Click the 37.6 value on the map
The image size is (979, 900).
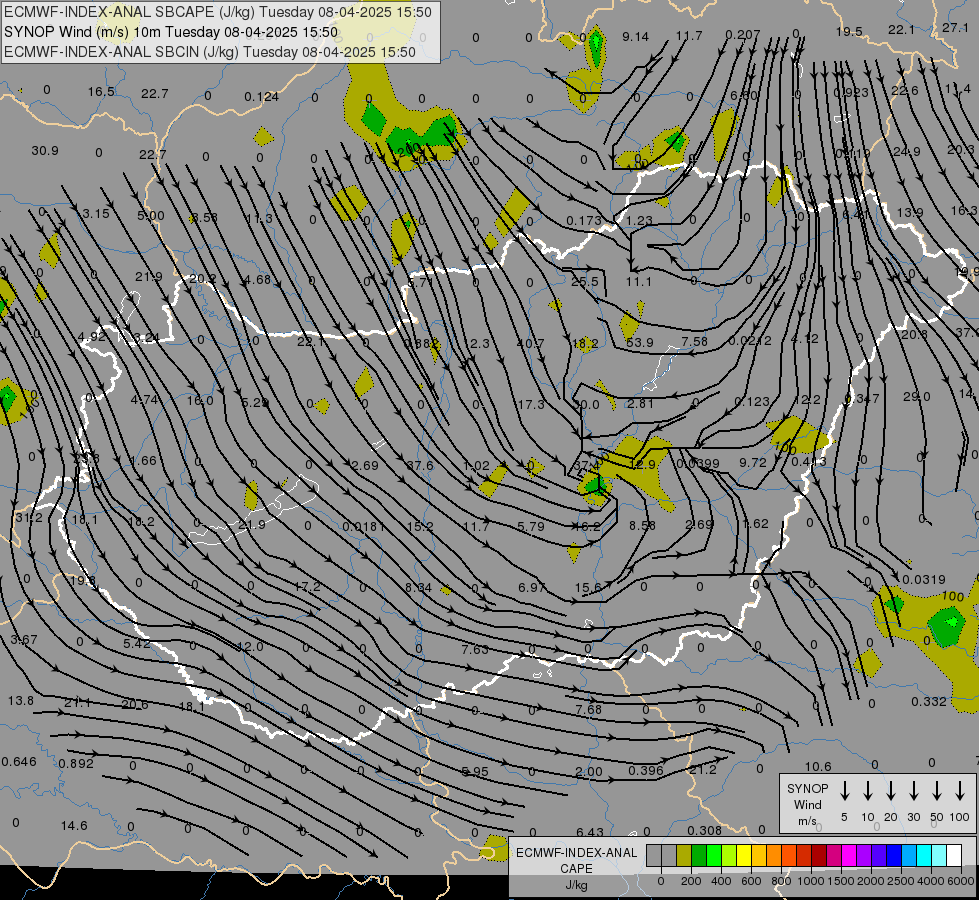tap(420, 465)
